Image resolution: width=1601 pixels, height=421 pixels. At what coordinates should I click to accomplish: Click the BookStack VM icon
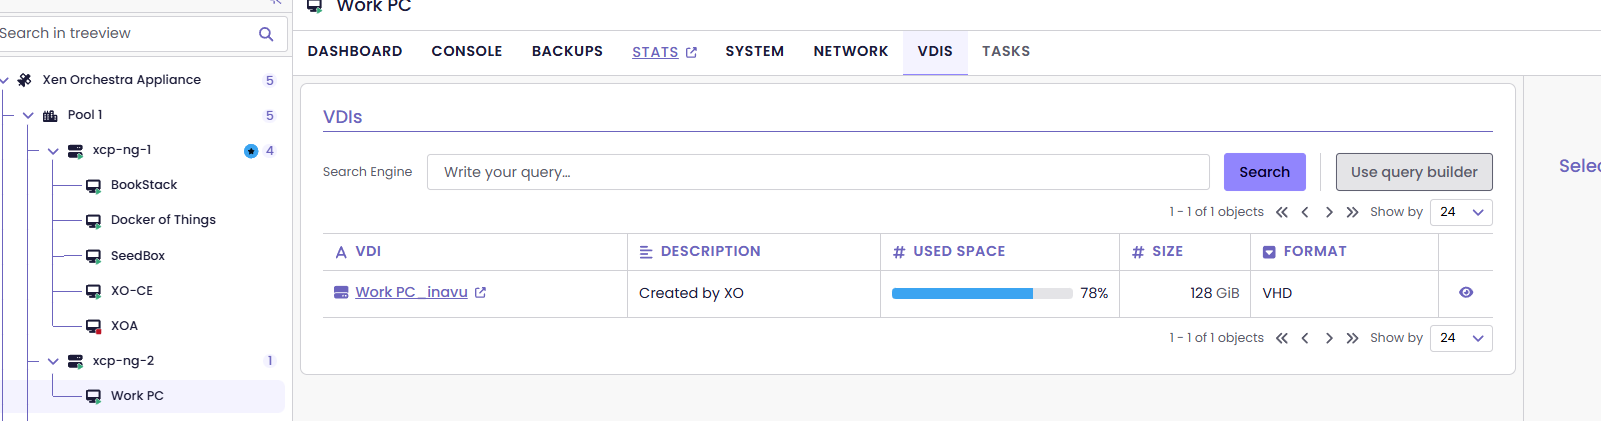[93, 186]
